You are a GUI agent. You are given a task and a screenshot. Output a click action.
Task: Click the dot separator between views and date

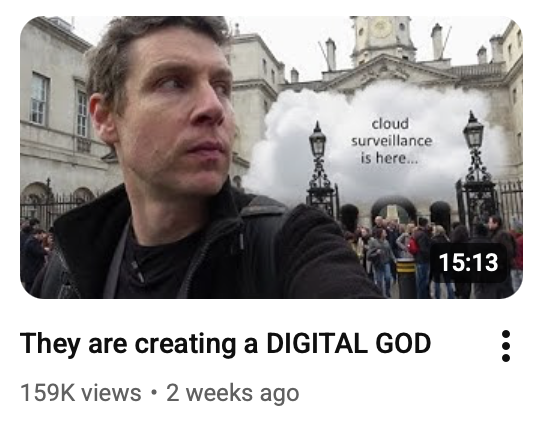154,393
